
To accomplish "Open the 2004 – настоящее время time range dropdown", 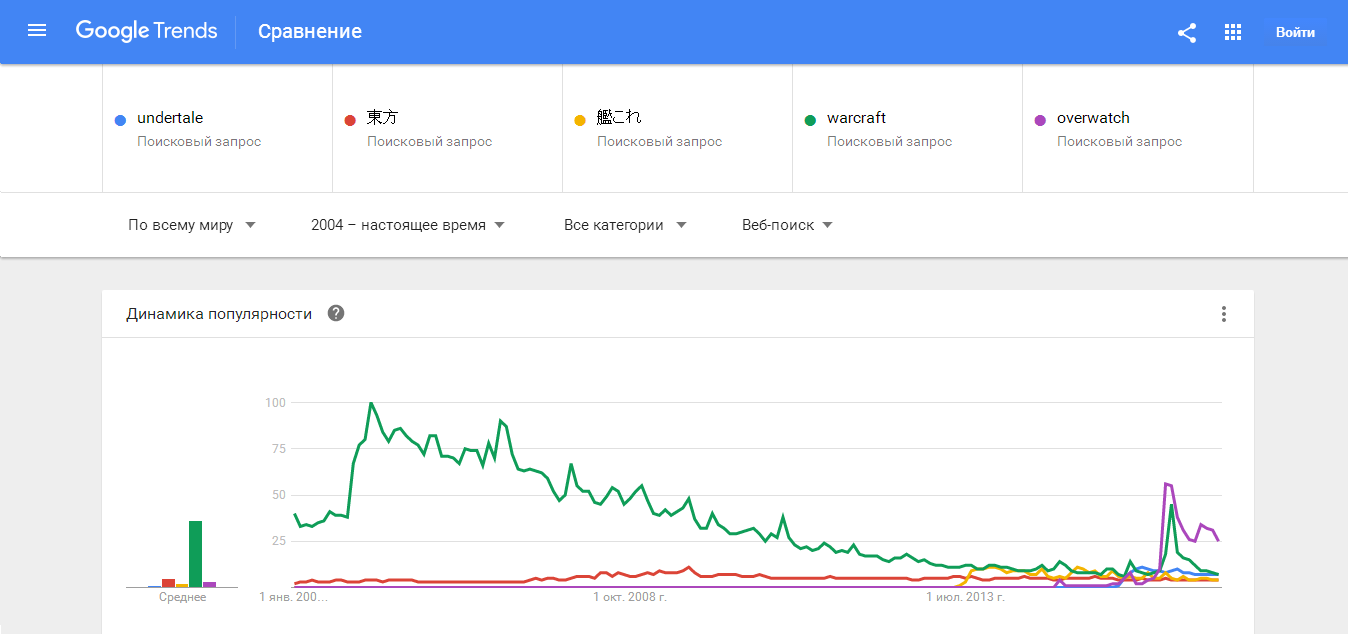I will point(408,225).
